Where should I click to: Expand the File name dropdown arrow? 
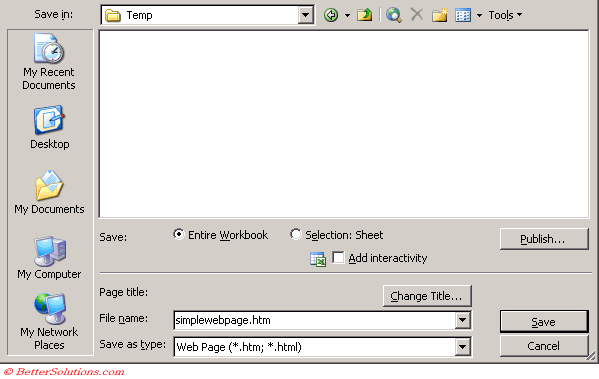[463, 320]
